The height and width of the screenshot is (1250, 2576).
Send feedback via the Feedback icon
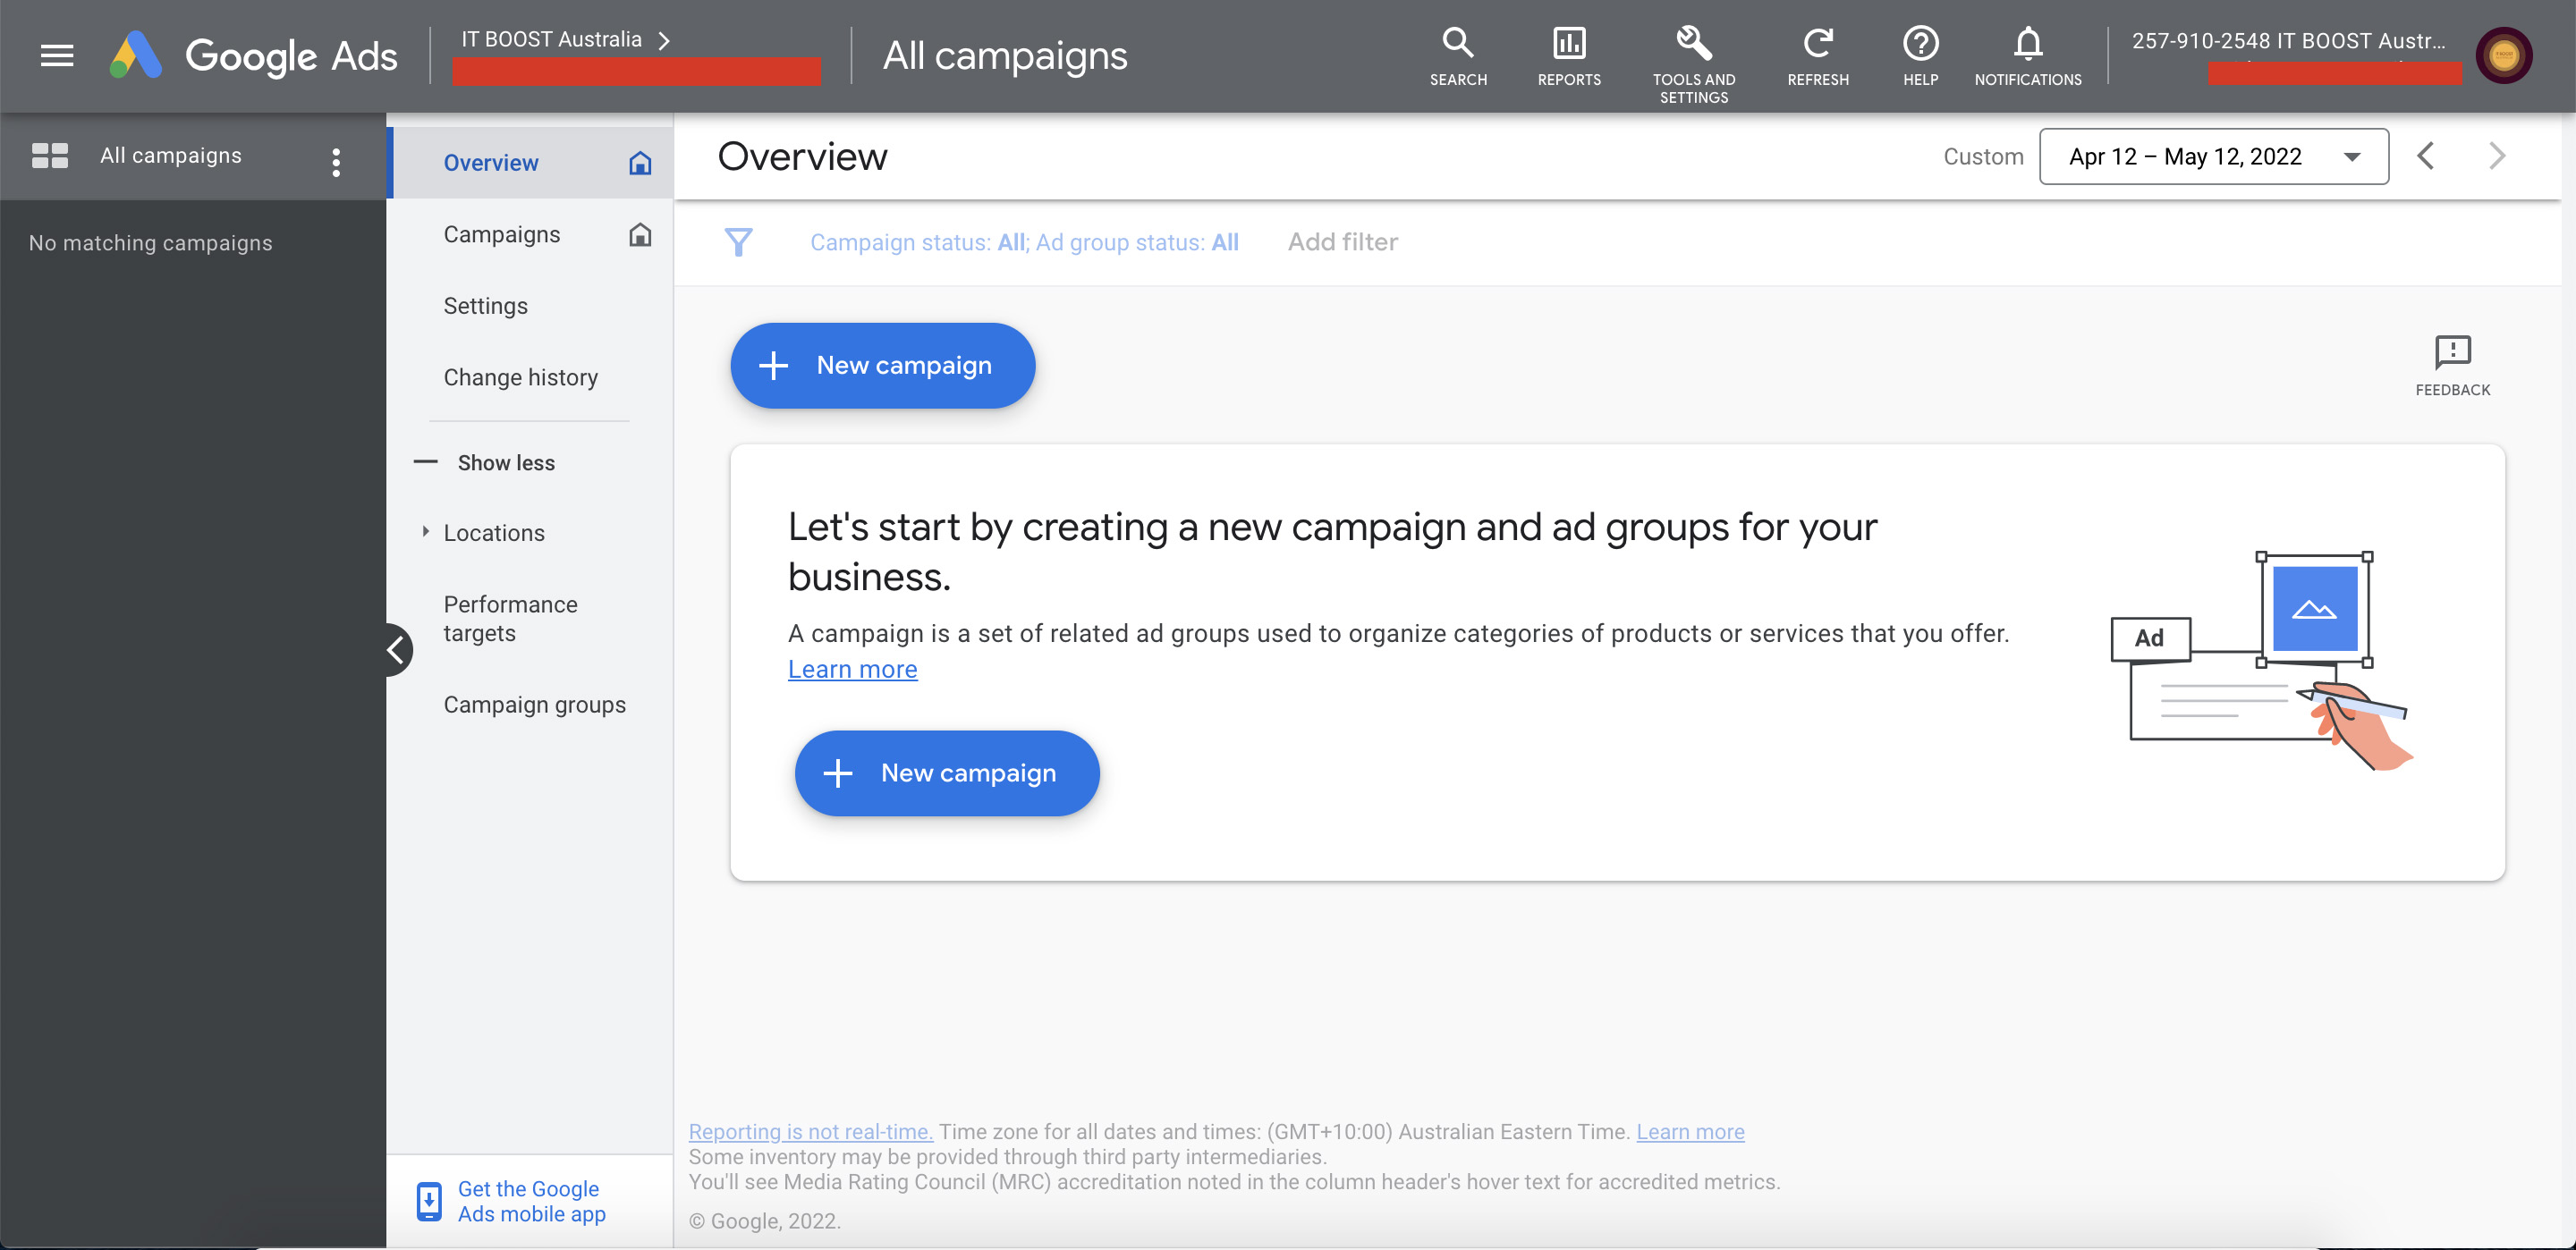(2452, 352)
